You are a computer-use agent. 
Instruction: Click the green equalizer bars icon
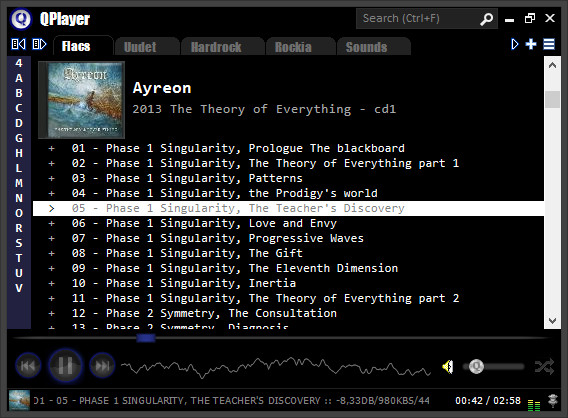534,405
